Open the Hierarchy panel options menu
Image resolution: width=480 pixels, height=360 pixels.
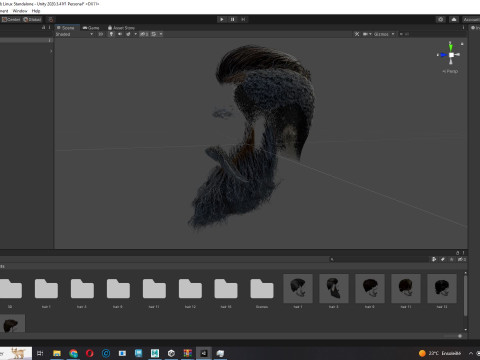[x=49, y=28]
